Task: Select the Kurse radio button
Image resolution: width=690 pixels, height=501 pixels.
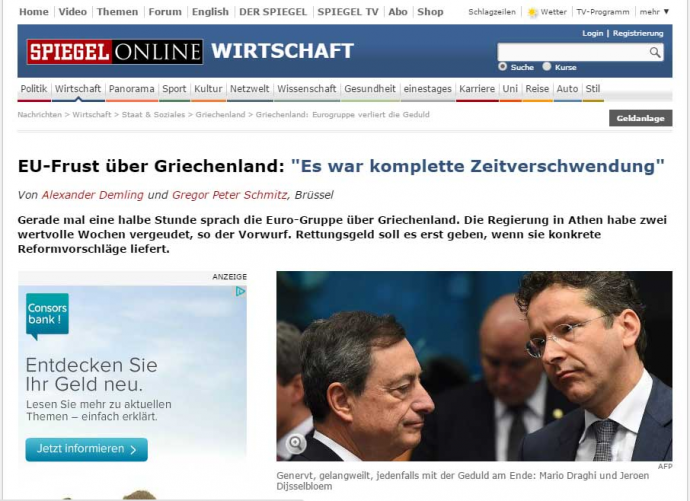Action: click(547, 66)
